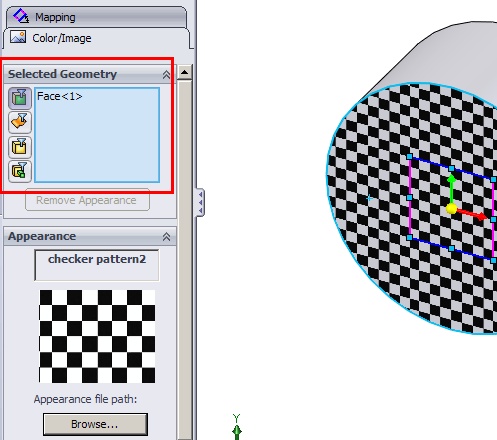Select the faces filter icon

coord(20,98)
